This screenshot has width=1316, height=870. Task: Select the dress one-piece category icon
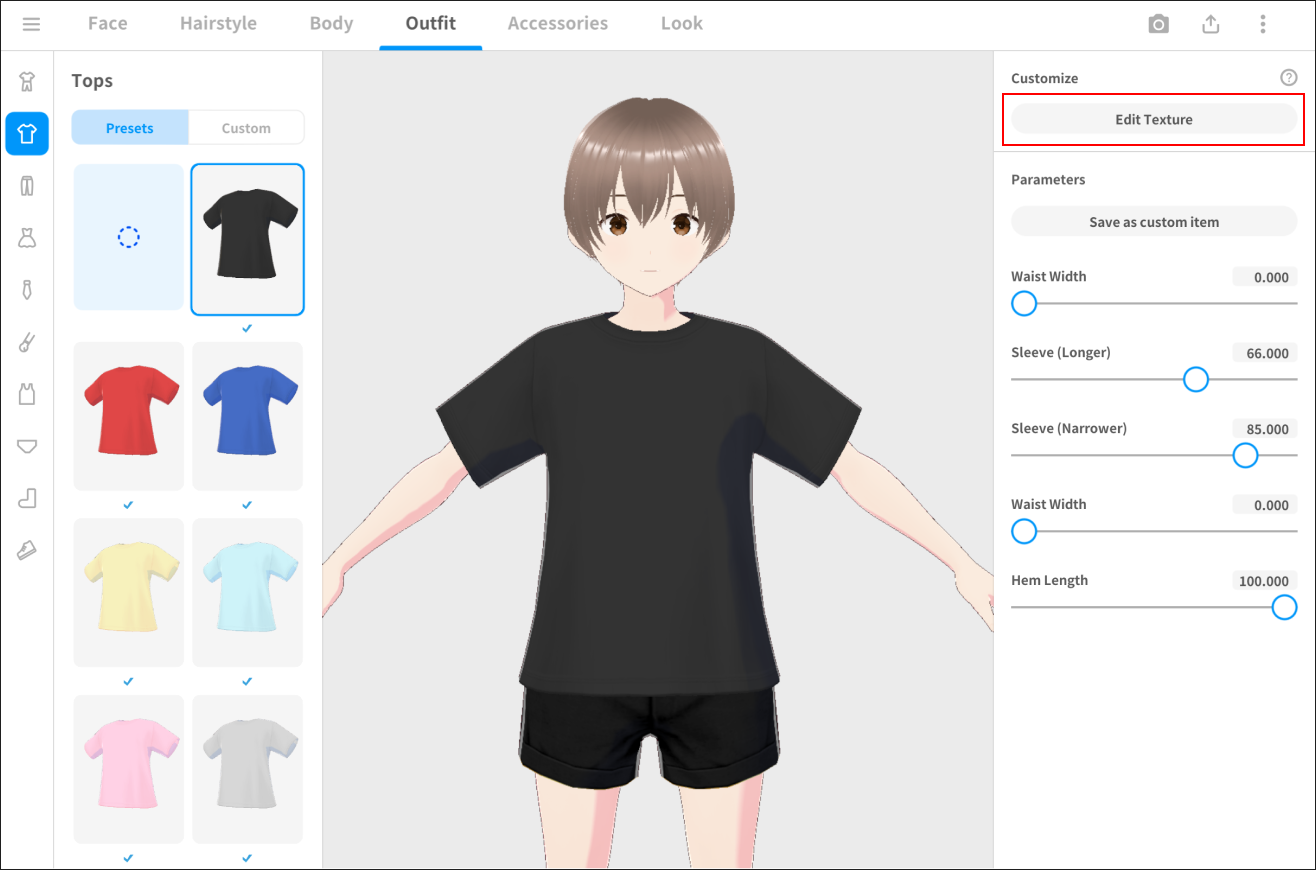tap(27, 237)
